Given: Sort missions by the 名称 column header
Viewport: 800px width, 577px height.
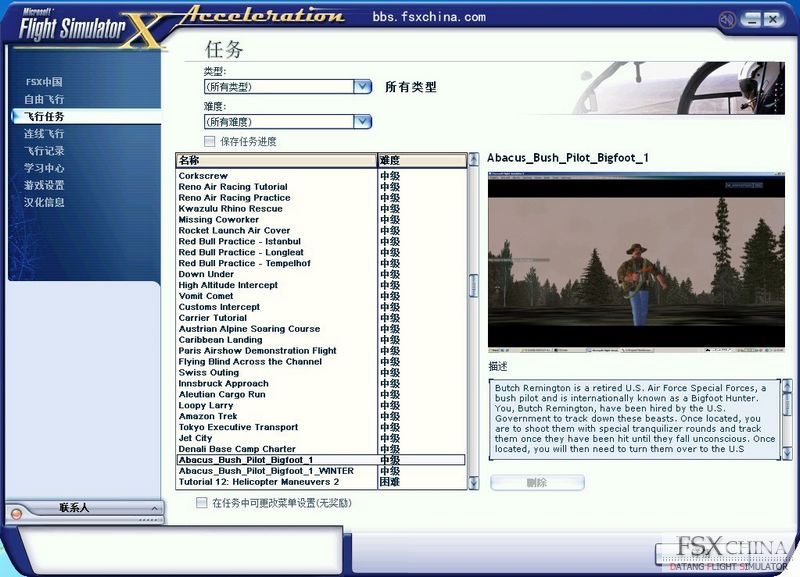Looking at the screenshot, I should 277,160.
